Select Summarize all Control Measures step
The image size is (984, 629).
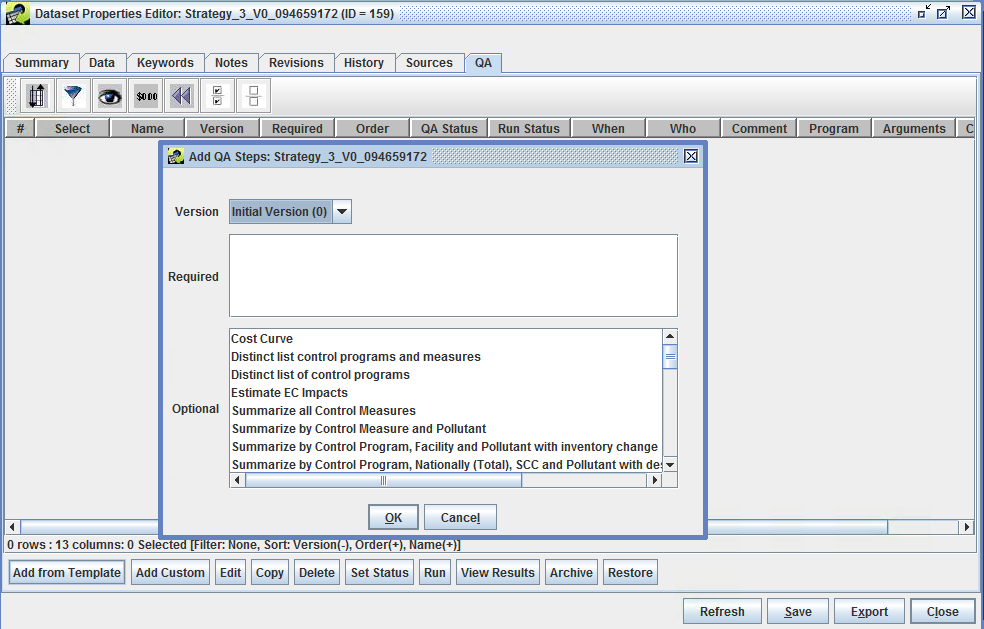pos(324,410)
